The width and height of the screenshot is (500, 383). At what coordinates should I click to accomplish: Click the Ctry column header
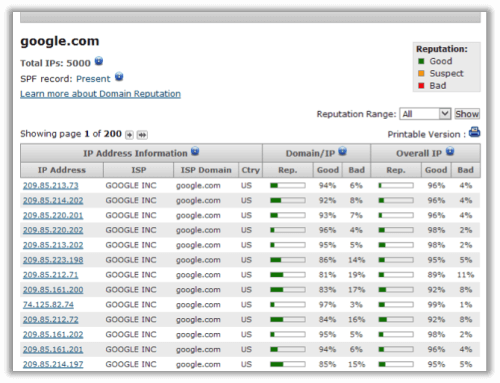click(x=251, y=170)
